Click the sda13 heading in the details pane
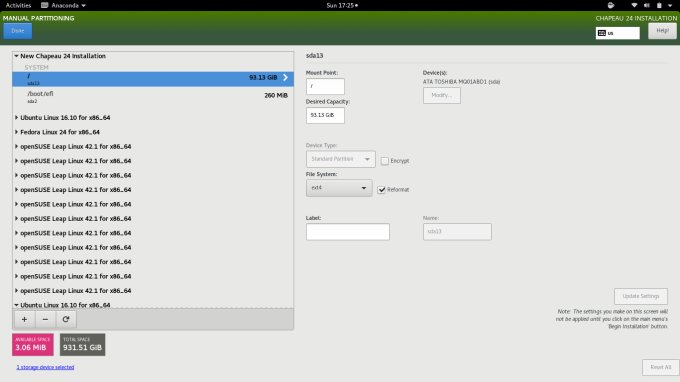This screenshot has width=680, height=382. 314,56
